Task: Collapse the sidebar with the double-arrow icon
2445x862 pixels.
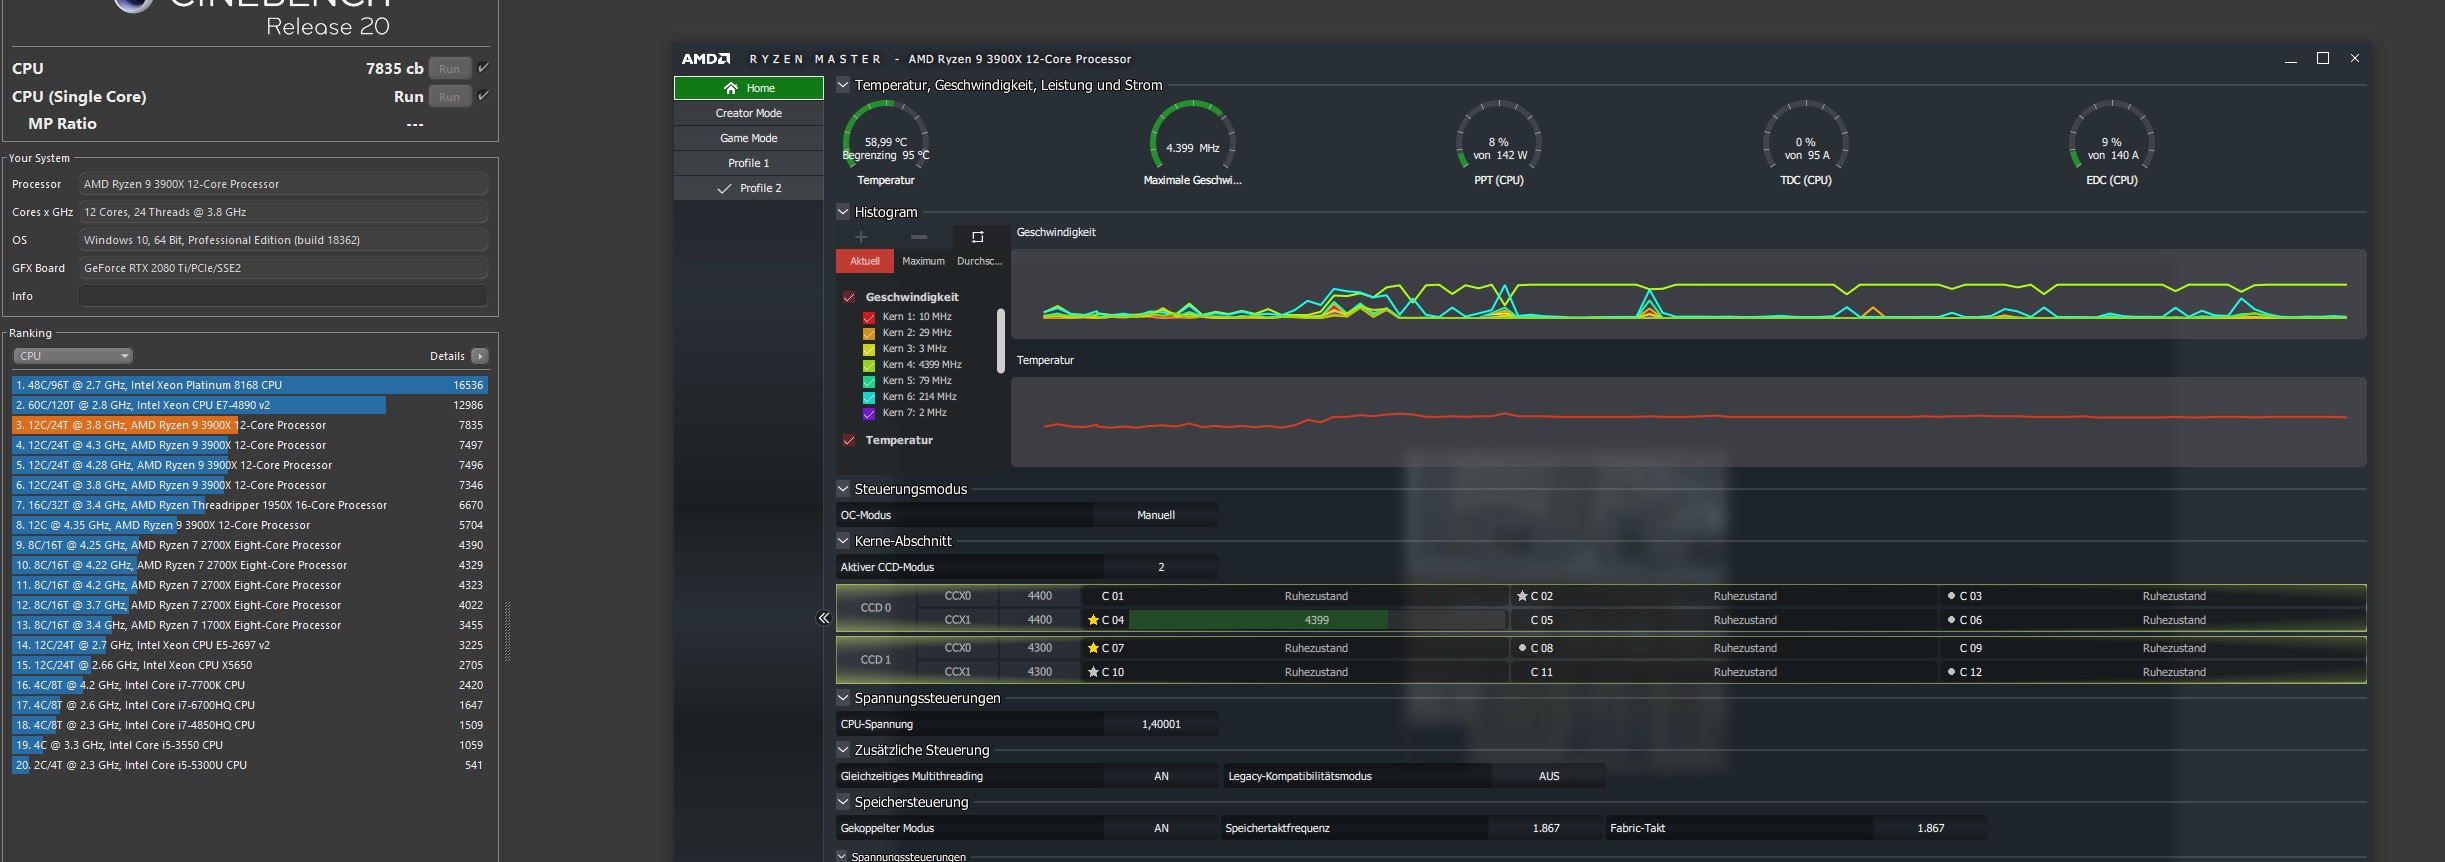Action: pyautogui.click(x=824, y=618)
